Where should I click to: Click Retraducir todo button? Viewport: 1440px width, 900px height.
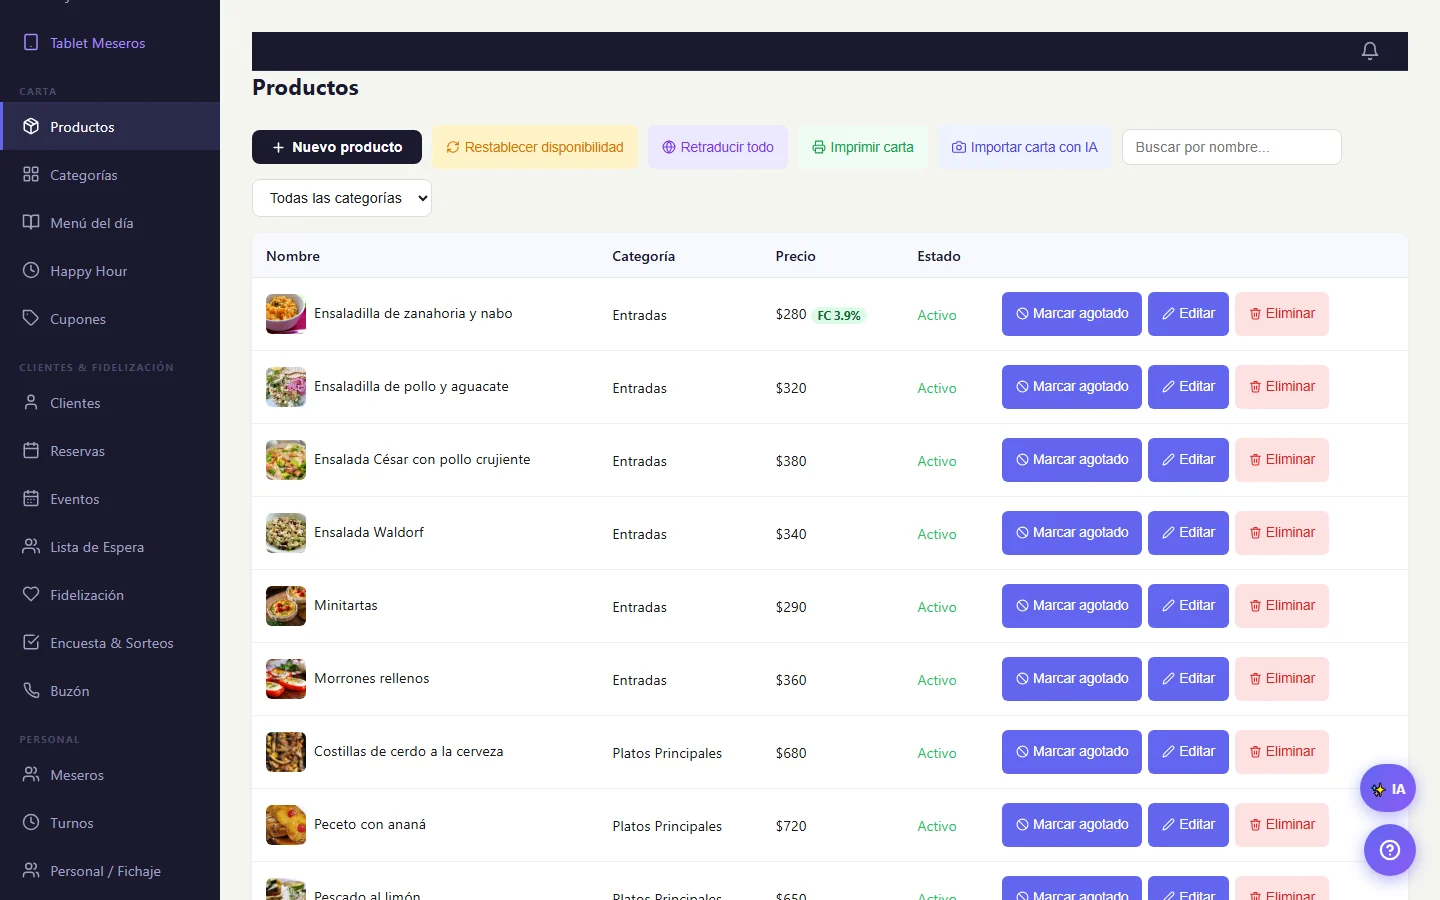[718, 147]
